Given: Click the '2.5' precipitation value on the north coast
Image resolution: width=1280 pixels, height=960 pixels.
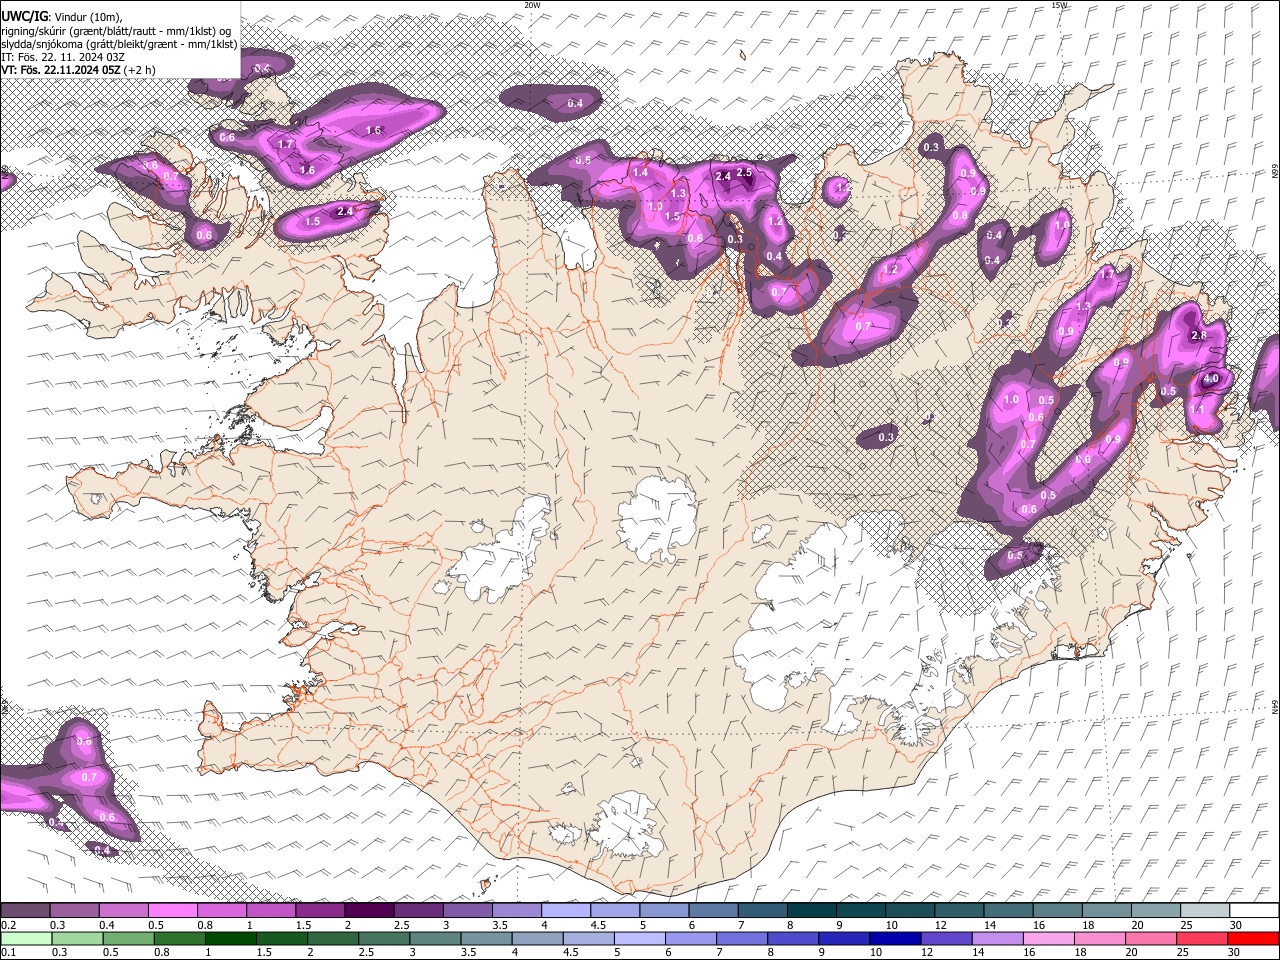Looking at the screenshot, I should tap(744, 173).
